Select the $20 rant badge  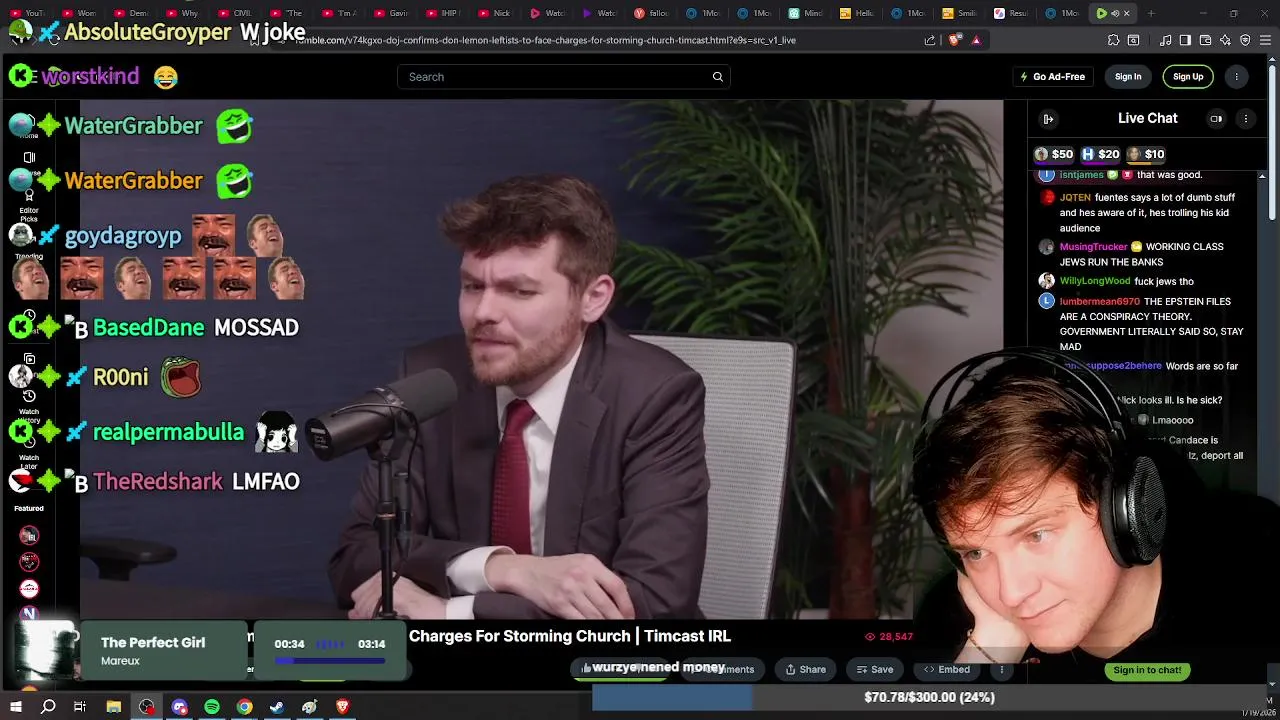coord(1100,154)
